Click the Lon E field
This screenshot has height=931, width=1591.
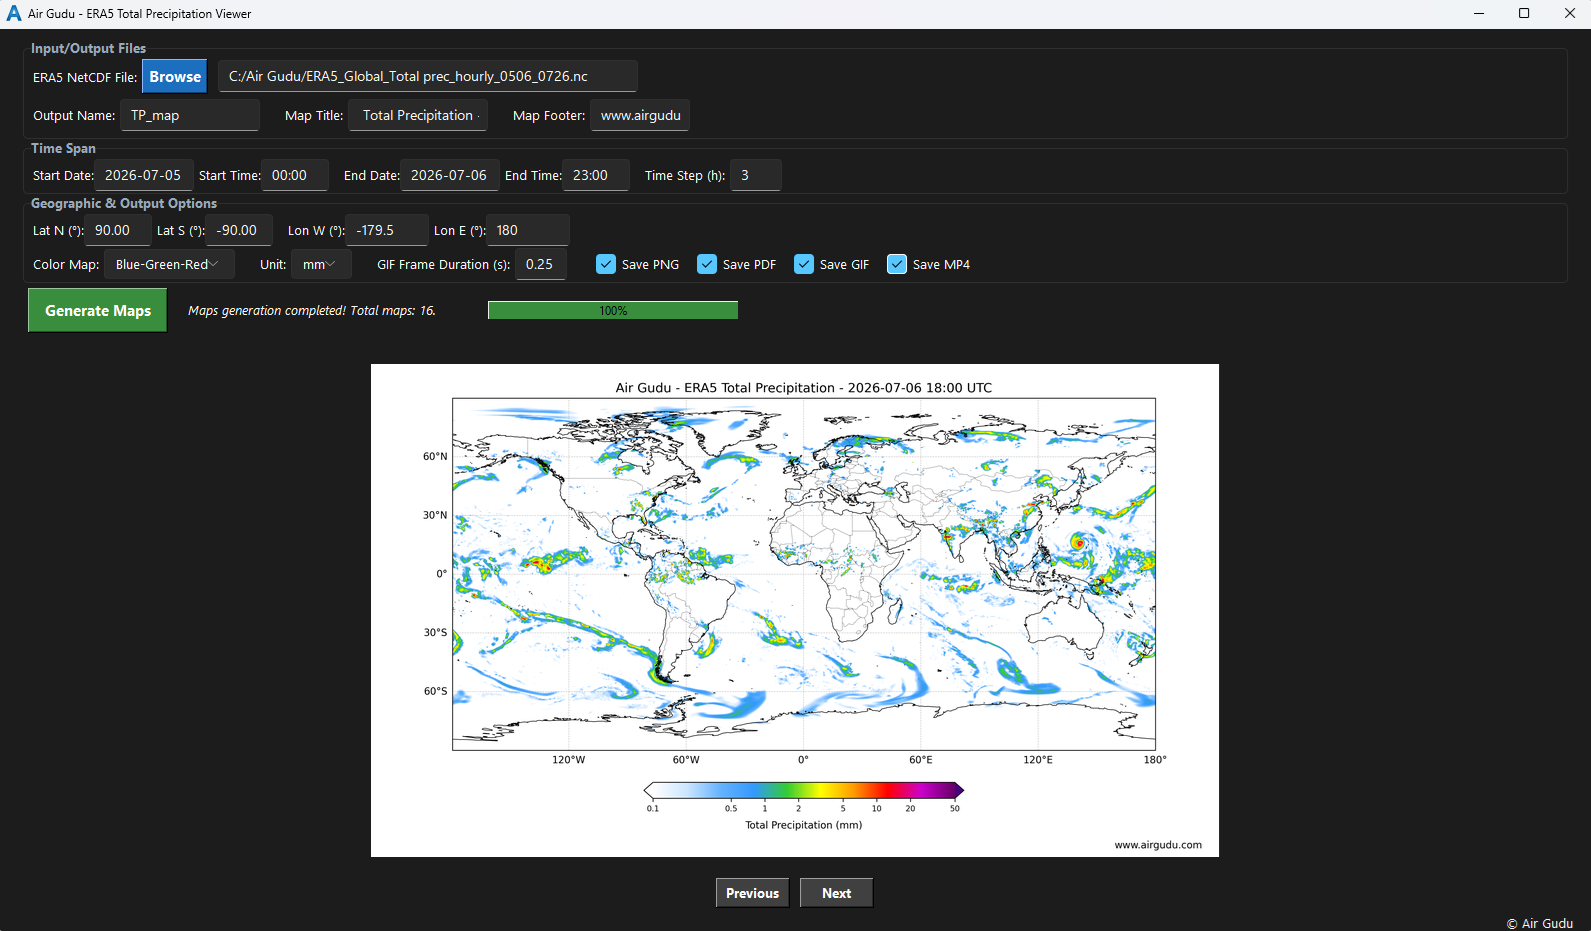(528, 230)
